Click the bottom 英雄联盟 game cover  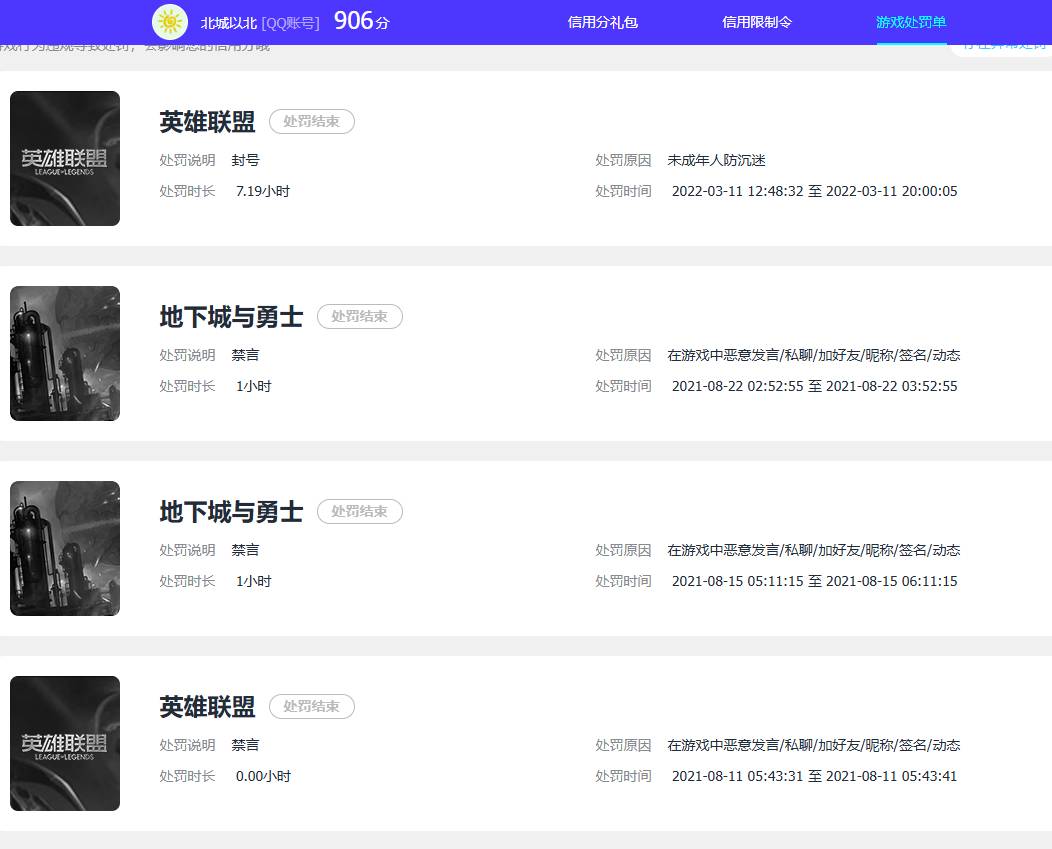point(64,743)
